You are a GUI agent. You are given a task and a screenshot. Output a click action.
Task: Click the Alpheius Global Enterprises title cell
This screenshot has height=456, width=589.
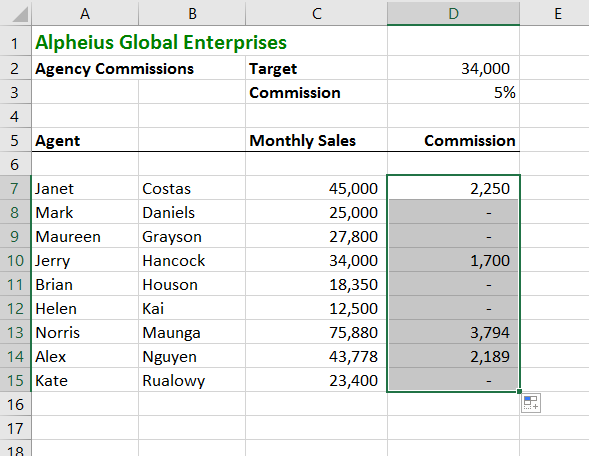click(x=161, y=42)
